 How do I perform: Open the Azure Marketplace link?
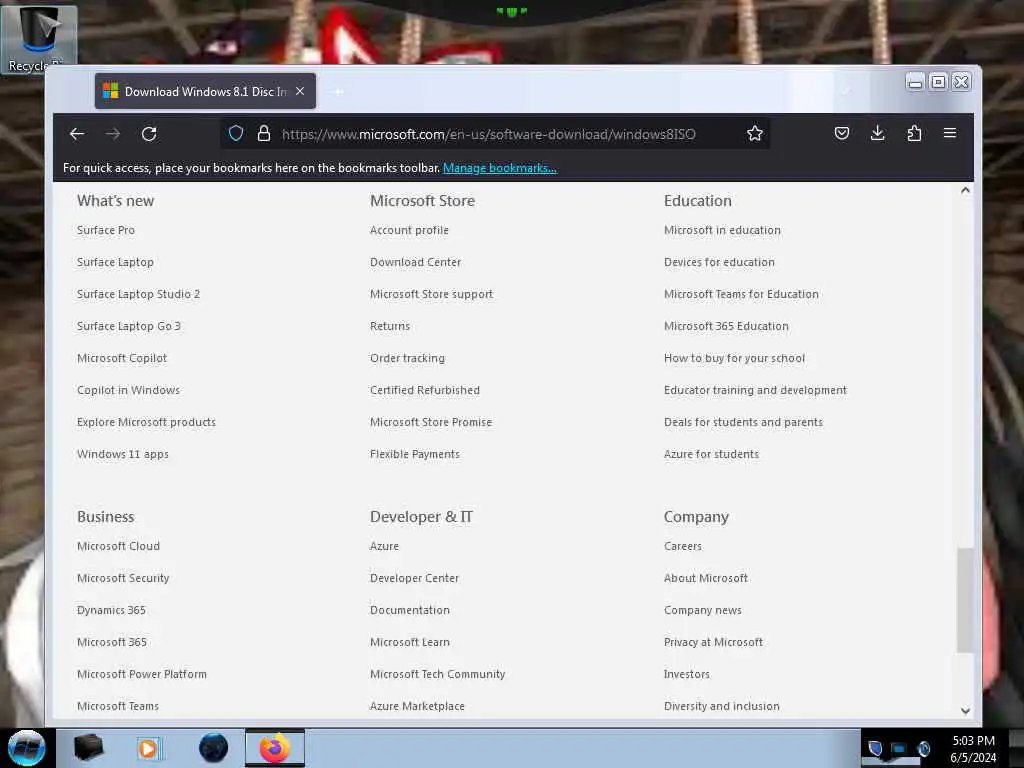click(417, 706)
